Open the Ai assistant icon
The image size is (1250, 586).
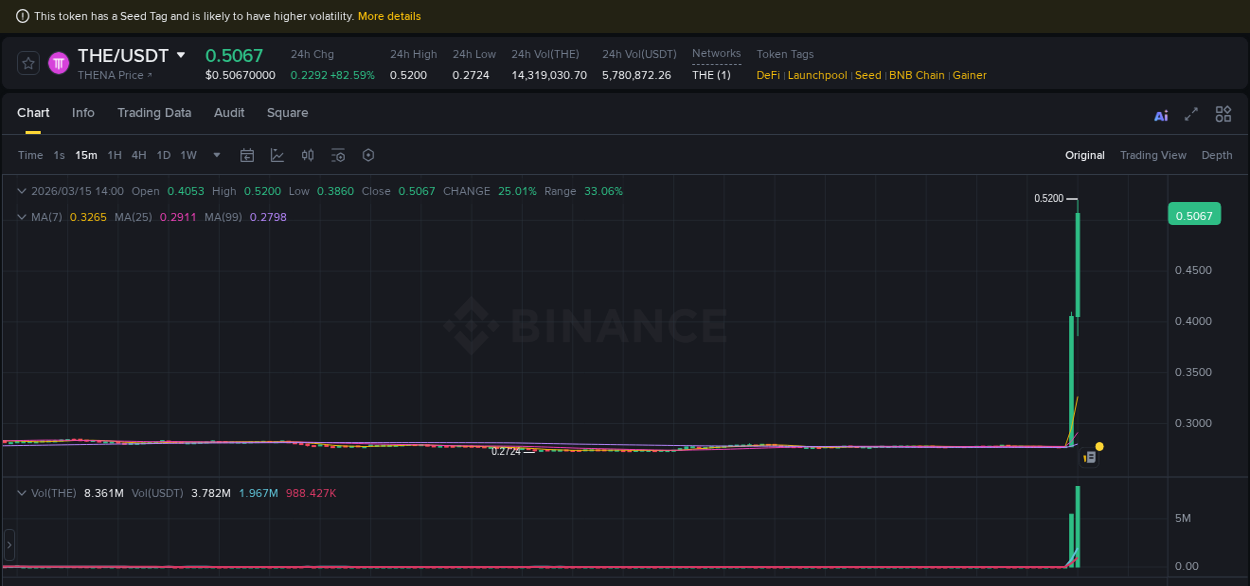(x=1161, y=114)
